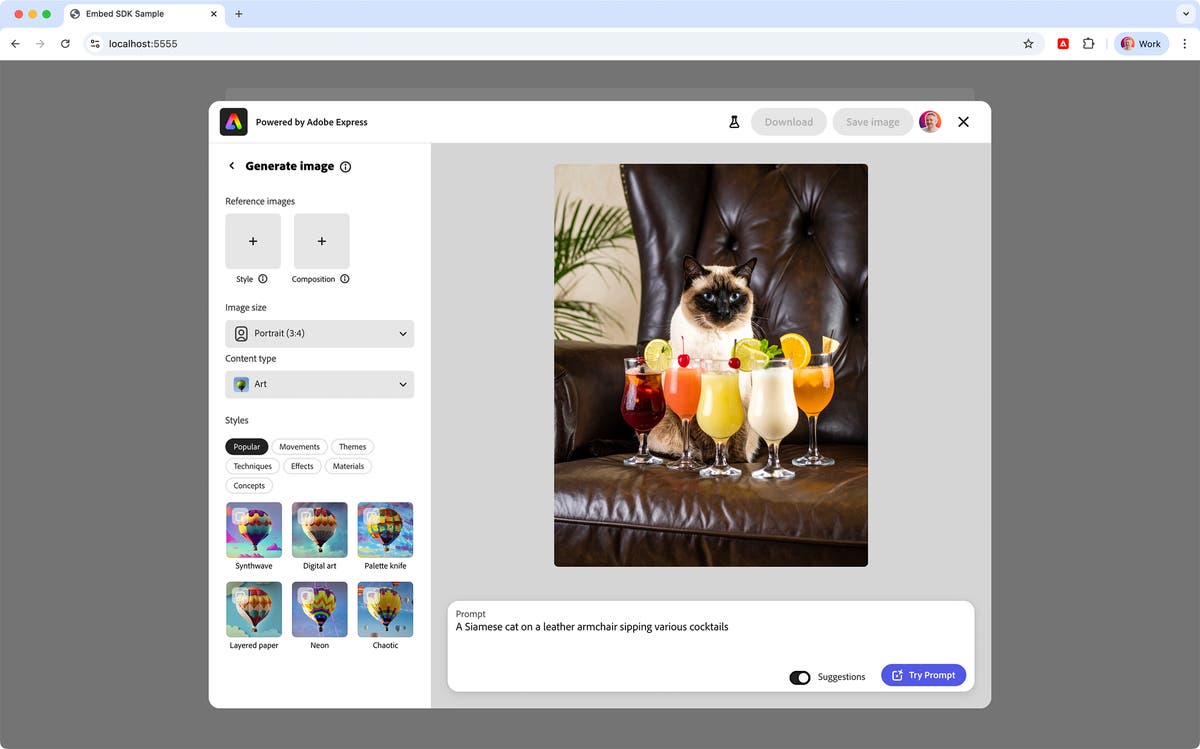1200x749 pixels.
Task: Select the Effects styles filter
Action: click(301, 466)
